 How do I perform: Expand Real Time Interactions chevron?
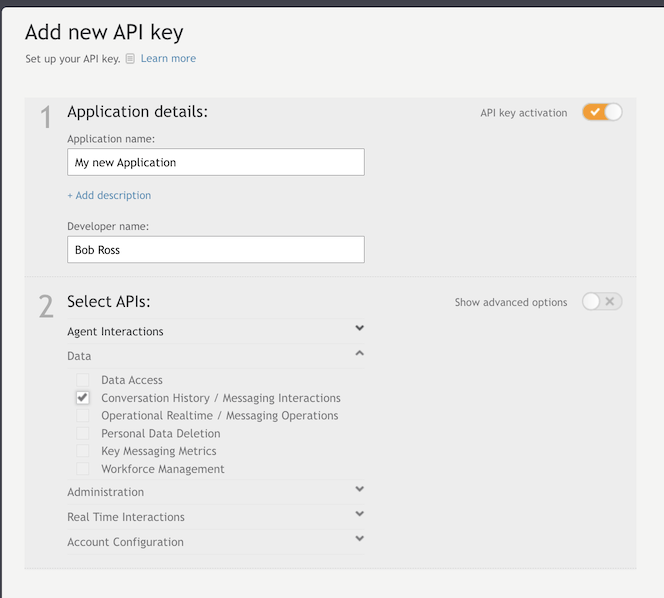coord(360,514)
